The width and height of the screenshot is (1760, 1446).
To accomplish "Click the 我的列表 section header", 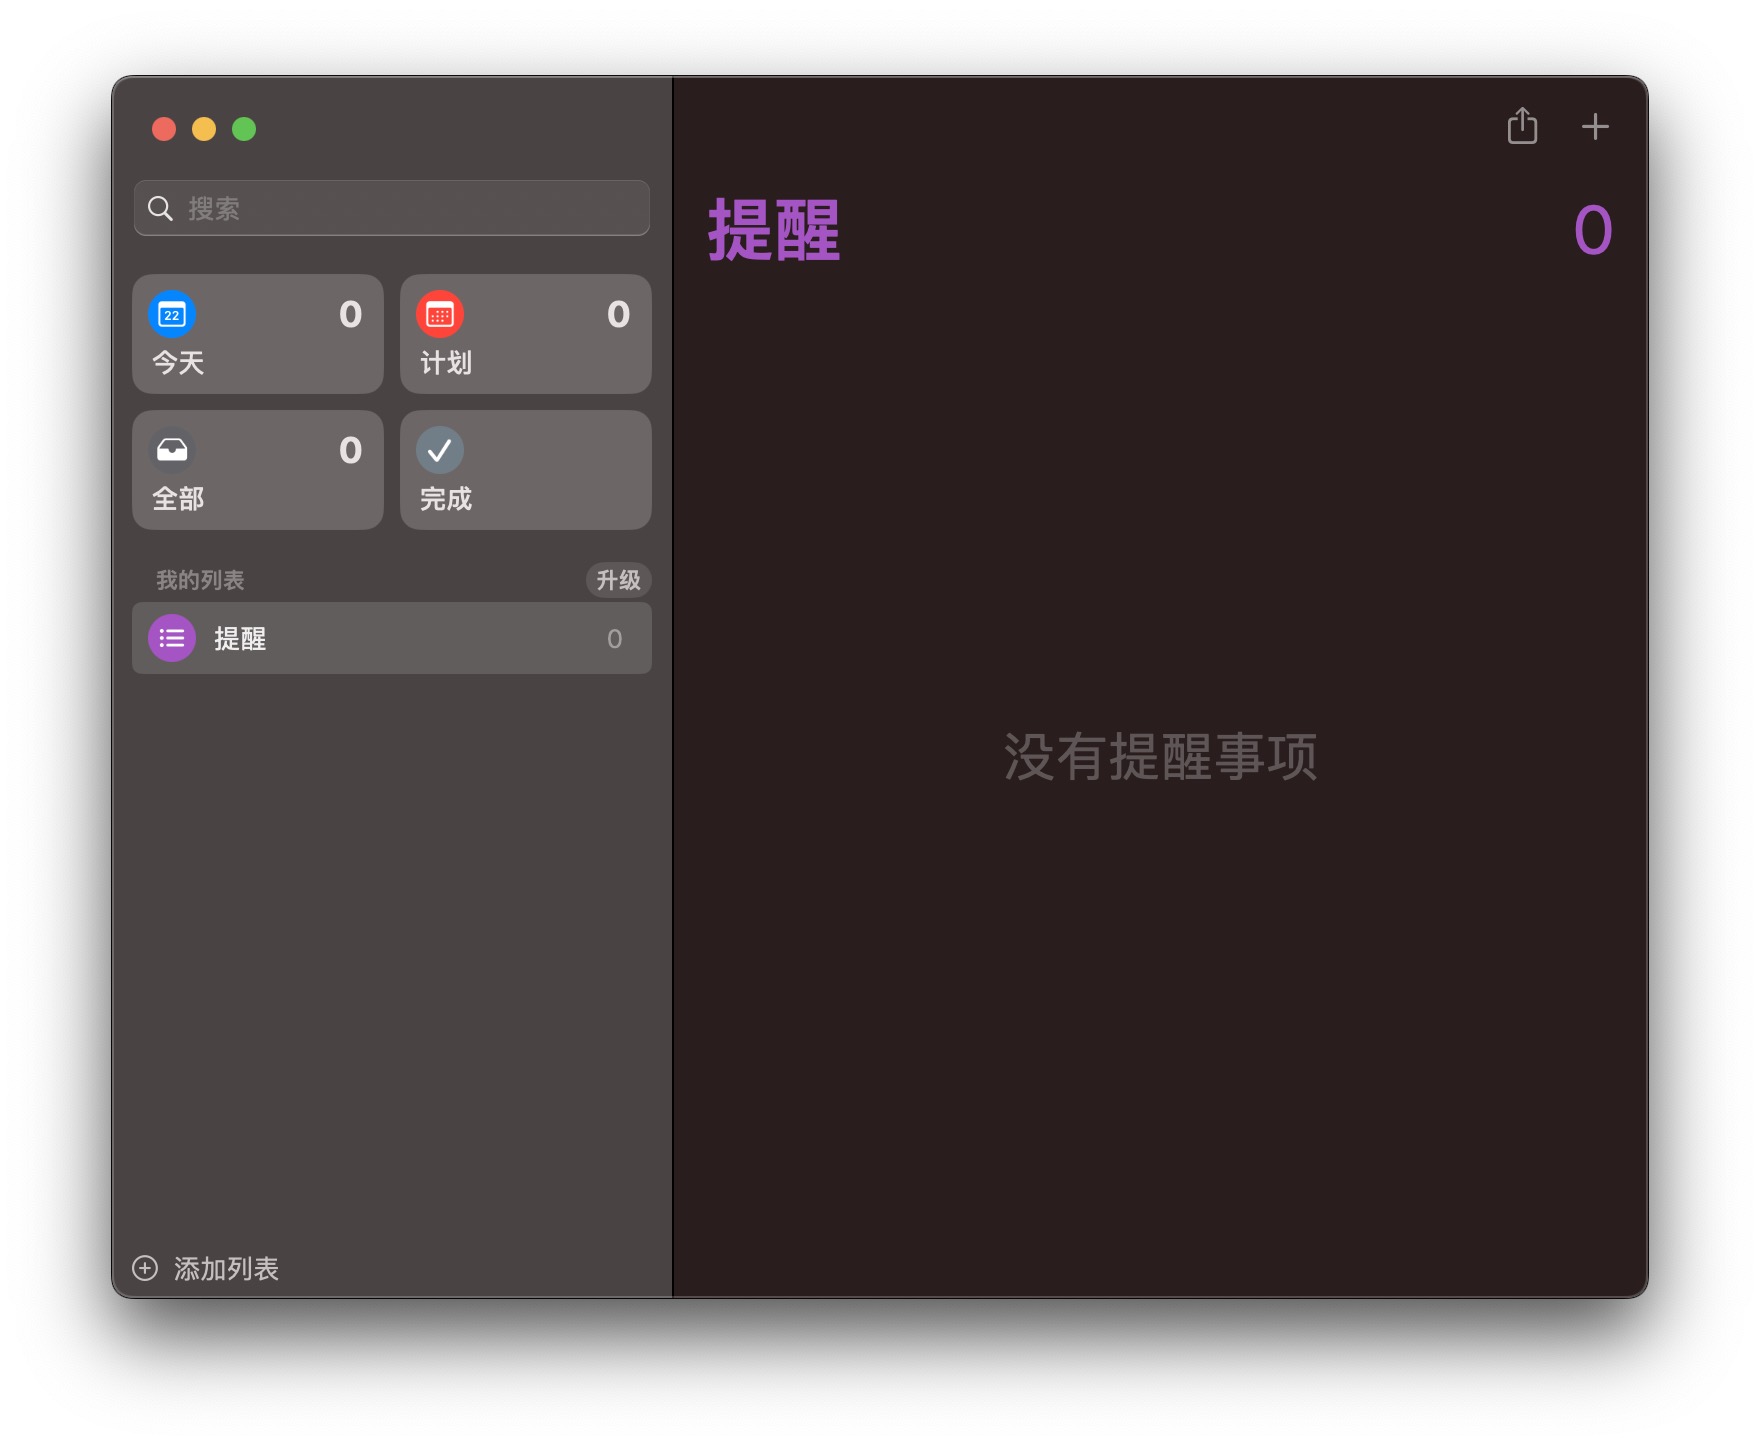I will (200, 580).
